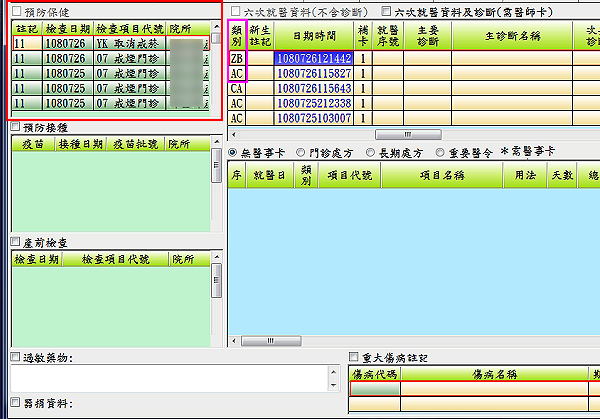
Task: Select the 無醫事卡 radio button
Action: [234, 152]
